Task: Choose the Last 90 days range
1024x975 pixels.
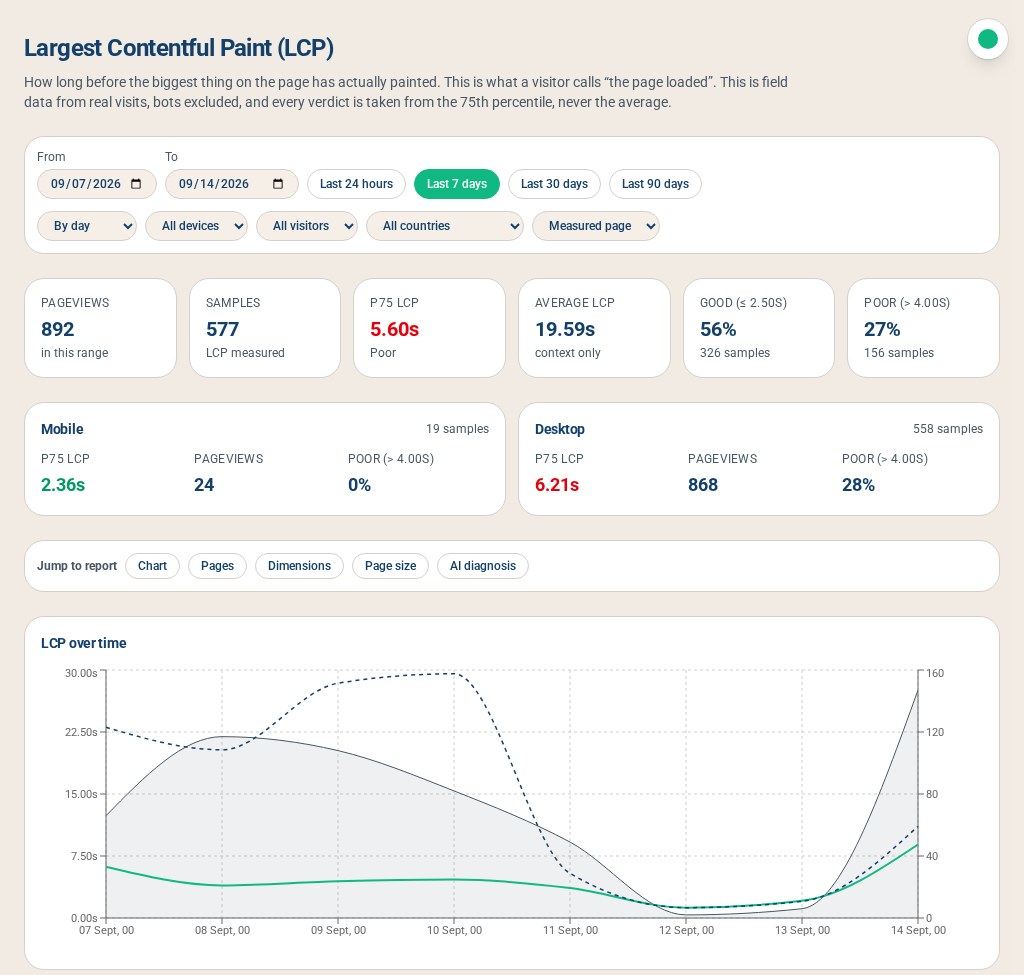Action: (x=655, y=184)
